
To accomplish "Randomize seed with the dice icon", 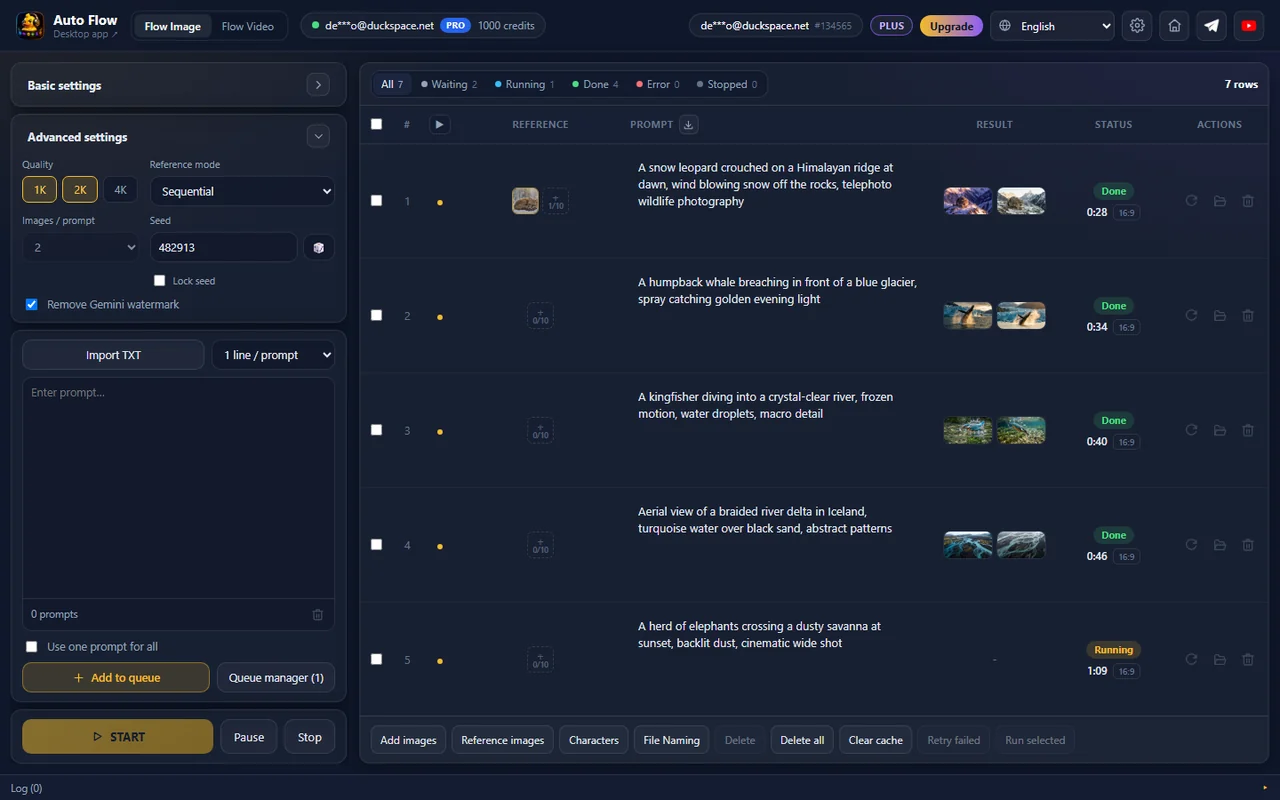I will (x=318, y=247).
